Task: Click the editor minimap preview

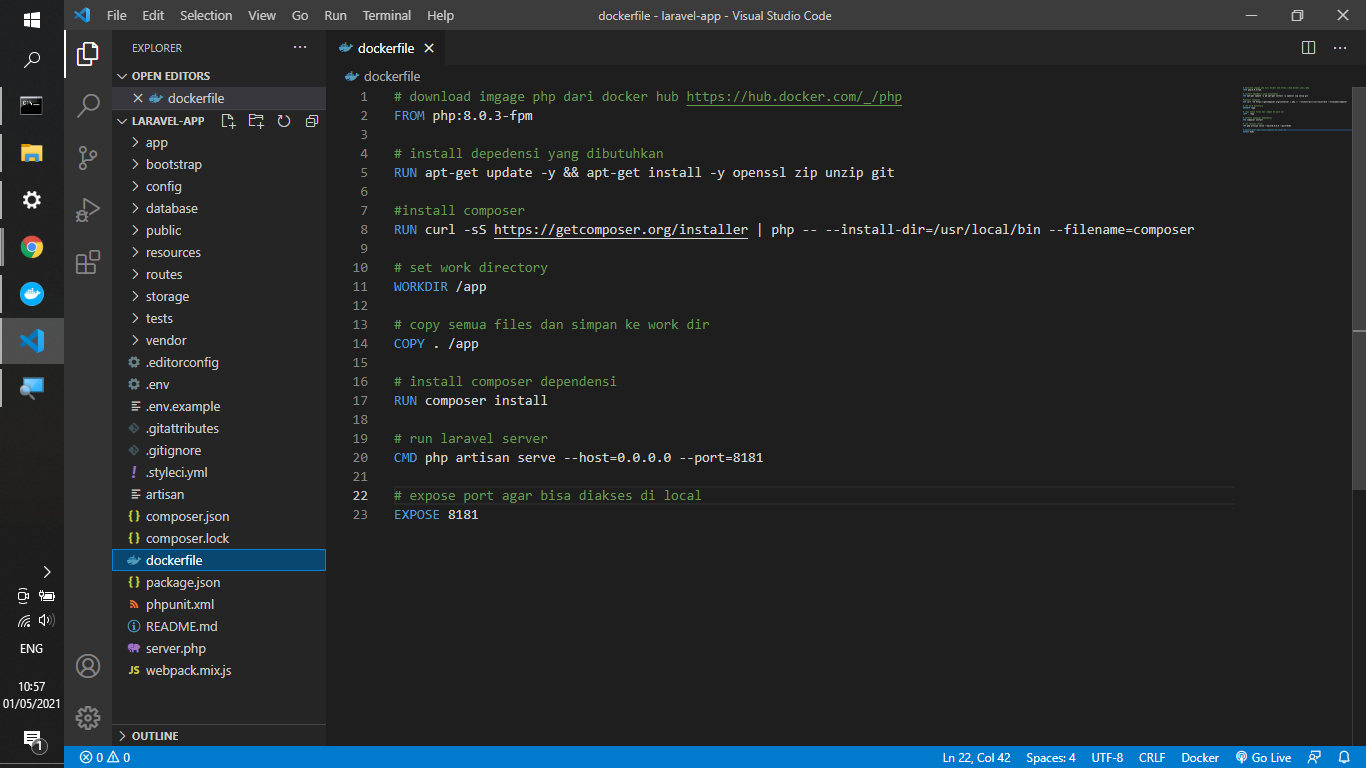Action: point(1296,110)
